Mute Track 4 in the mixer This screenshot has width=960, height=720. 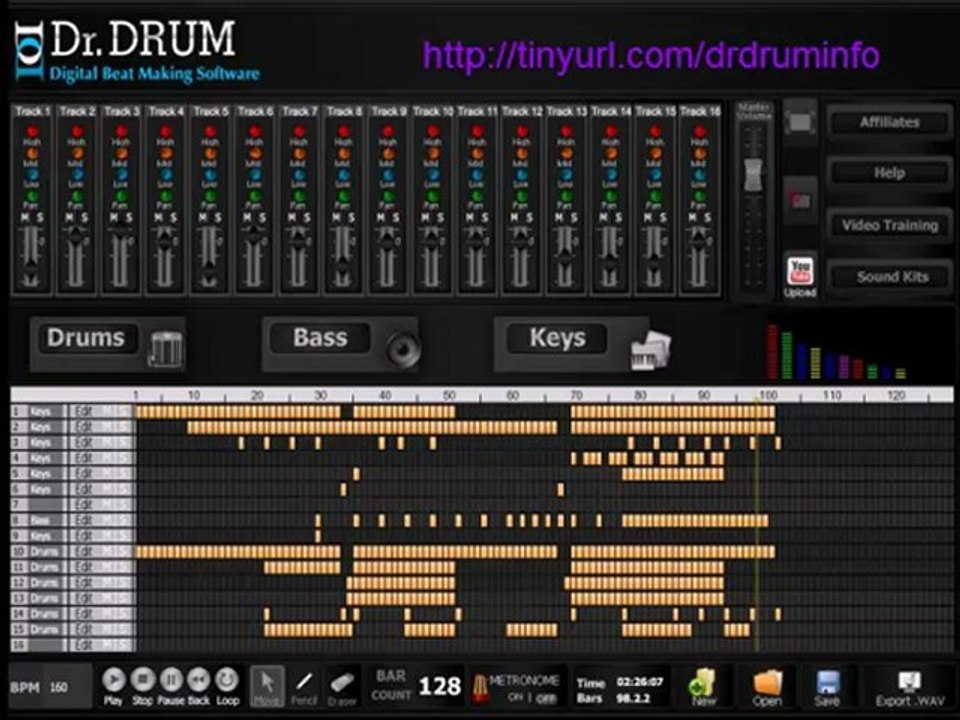click(x=158, y=217)
